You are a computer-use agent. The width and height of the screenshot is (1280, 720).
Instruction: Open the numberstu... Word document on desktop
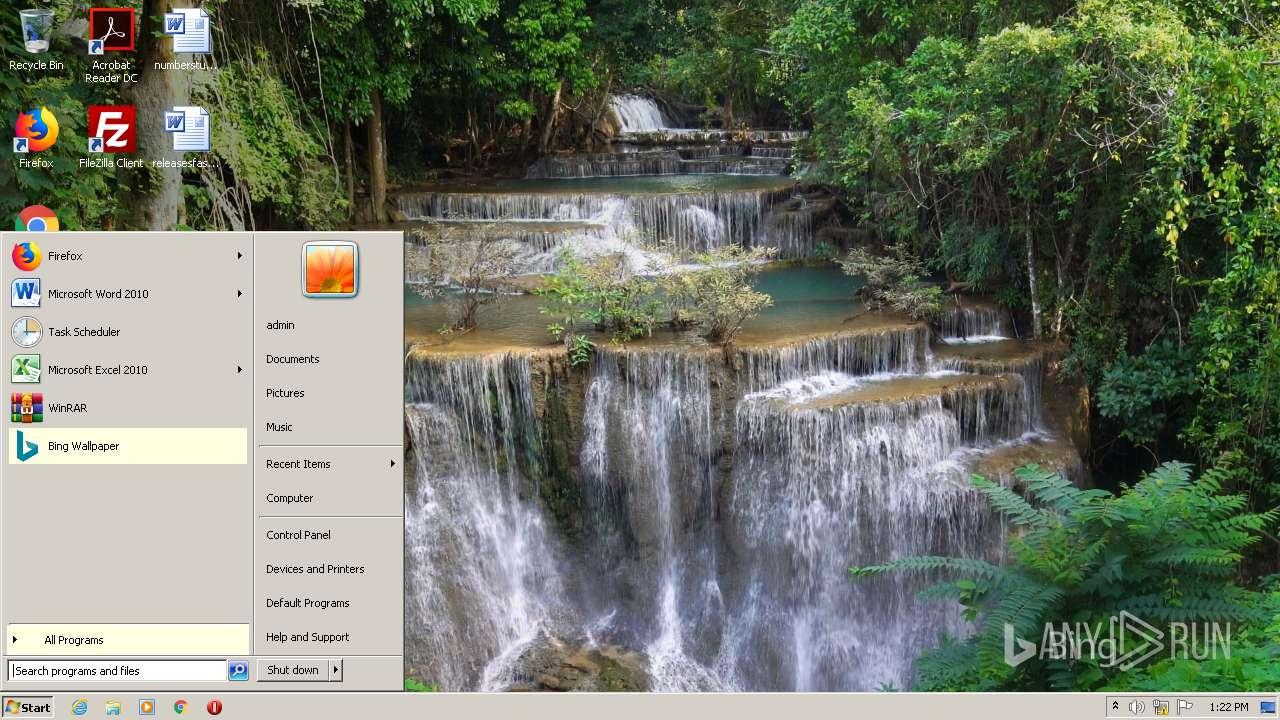point(186,41)
